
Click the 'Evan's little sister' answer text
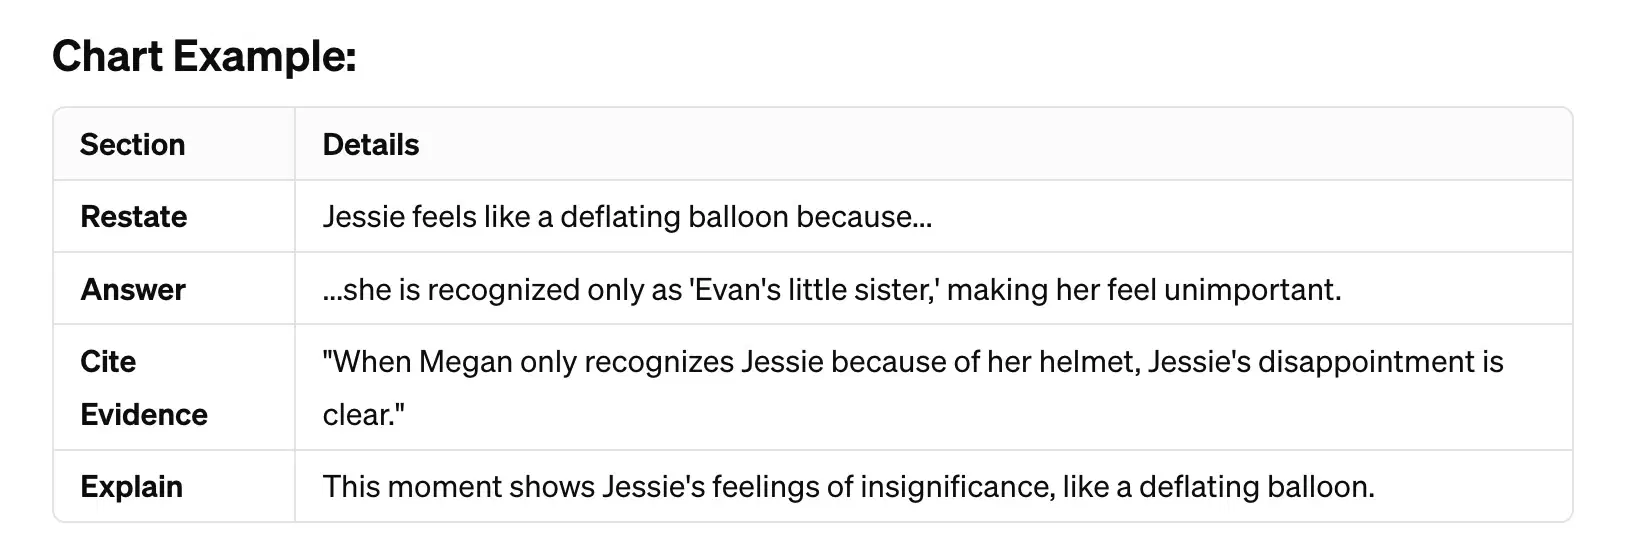[812, 290]
